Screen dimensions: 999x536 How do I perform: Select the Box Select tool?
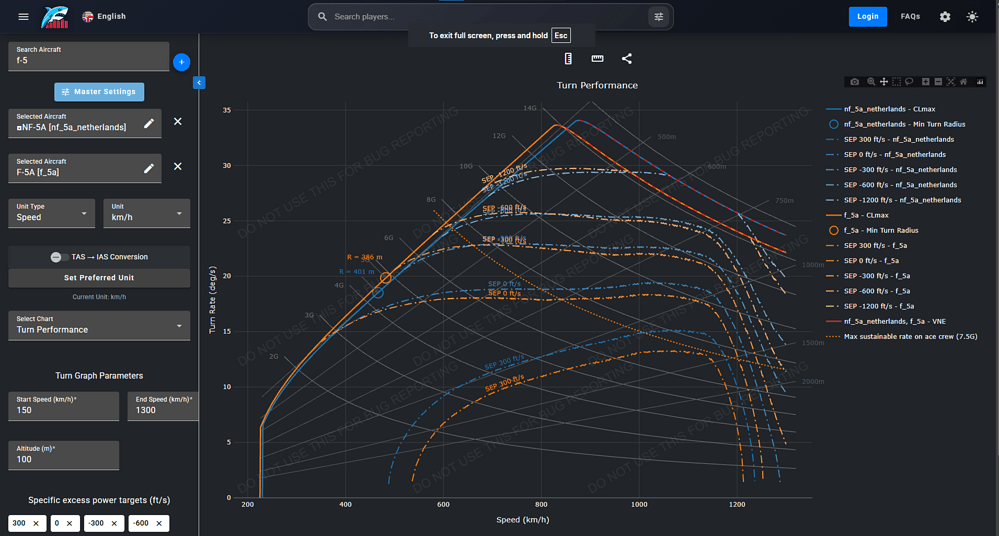(896, 82)
